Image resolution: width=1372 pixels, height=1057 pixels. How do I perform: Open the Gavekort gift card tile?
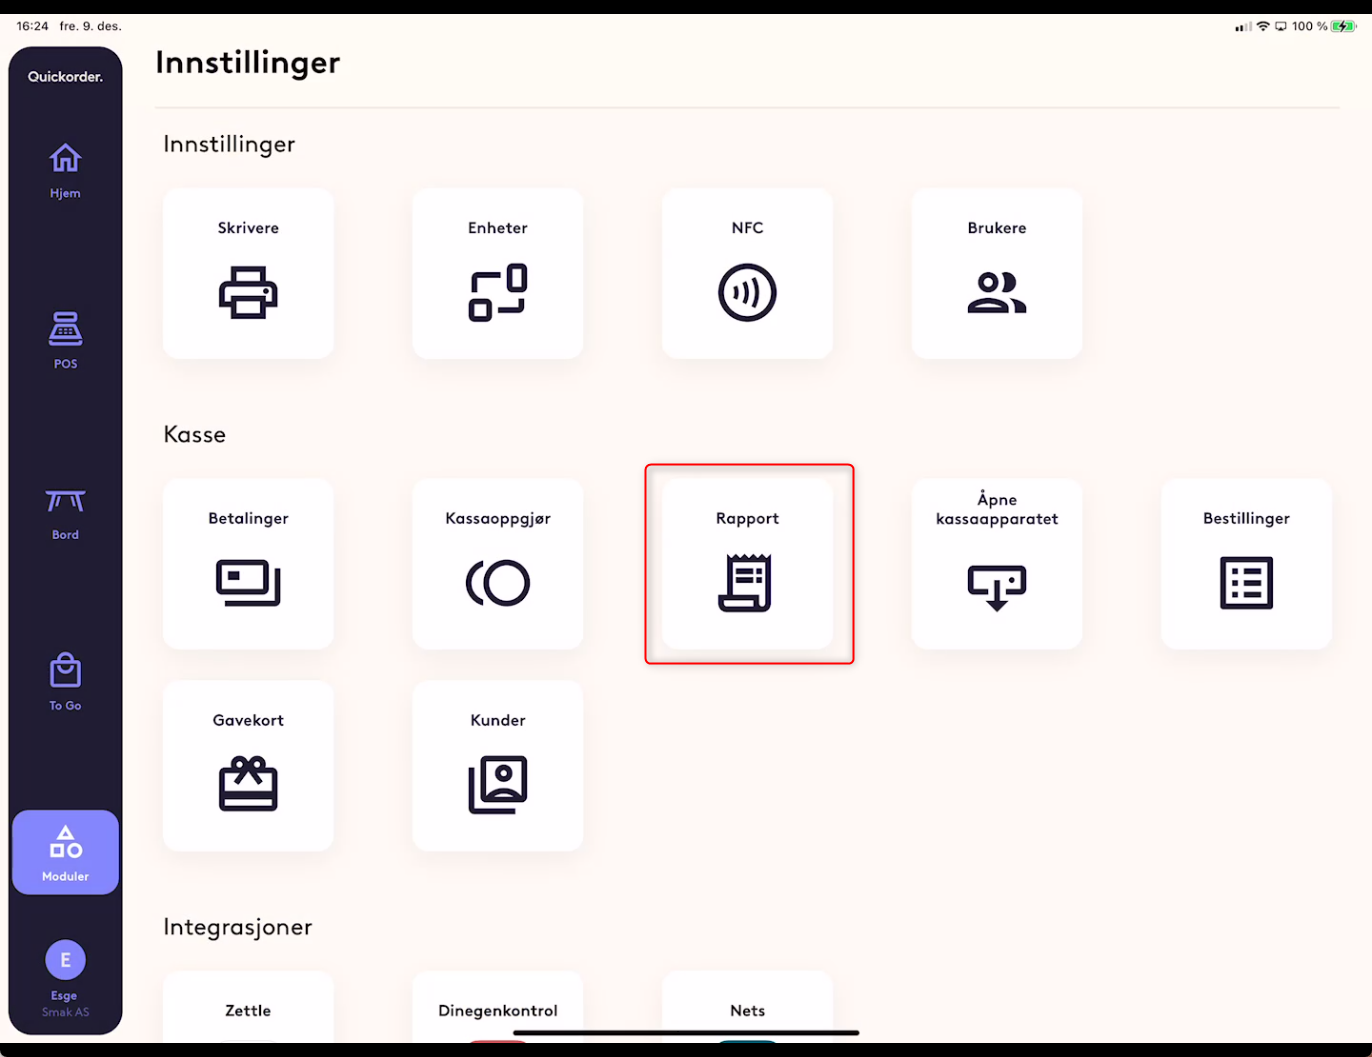coord(248,766)
